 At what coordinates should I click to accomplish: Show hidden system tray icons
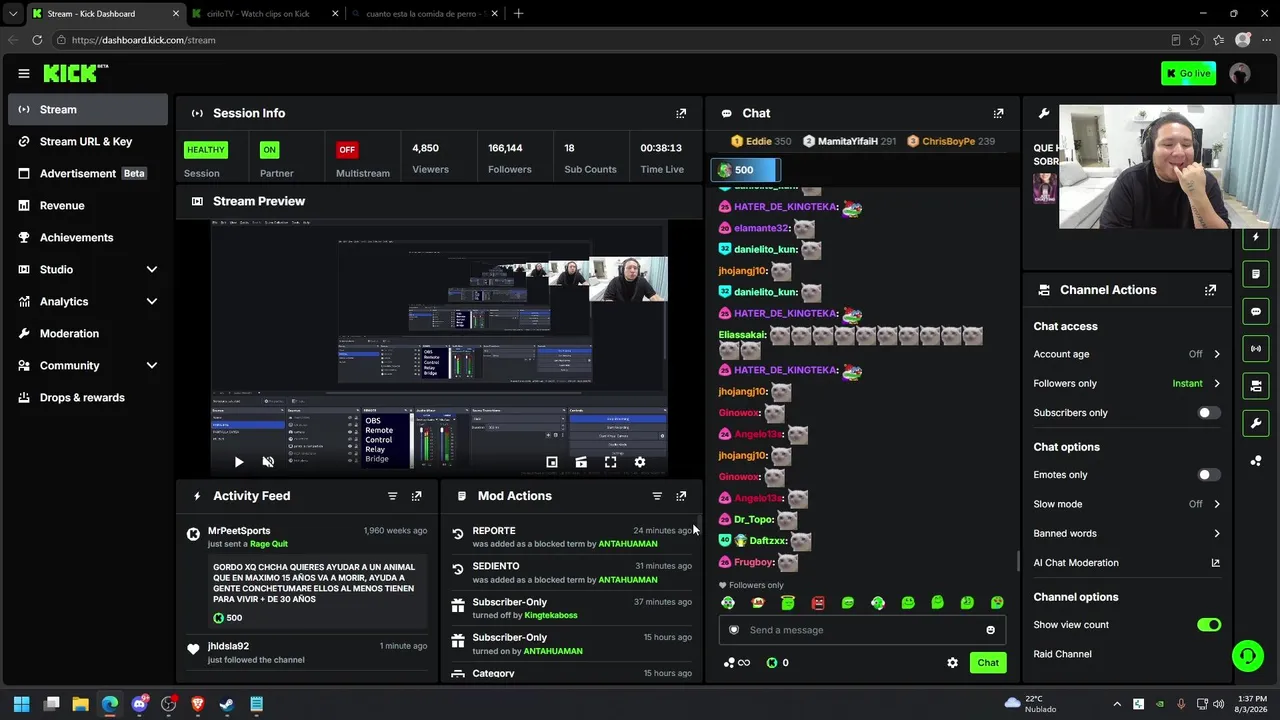(x=1117, y=704)
